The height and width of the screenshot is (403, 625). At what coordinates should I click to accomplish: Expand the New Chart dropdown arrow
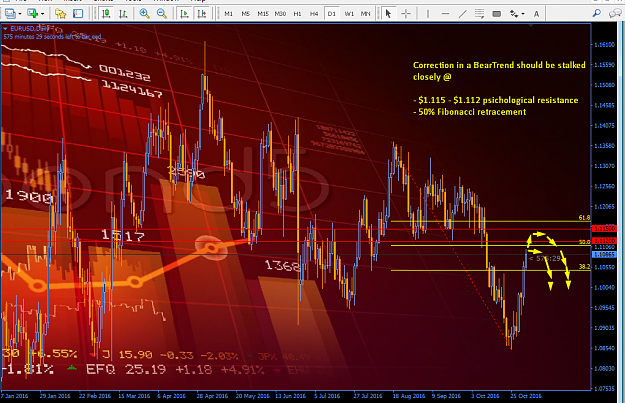pyautogui.click(x=20, y=14)
